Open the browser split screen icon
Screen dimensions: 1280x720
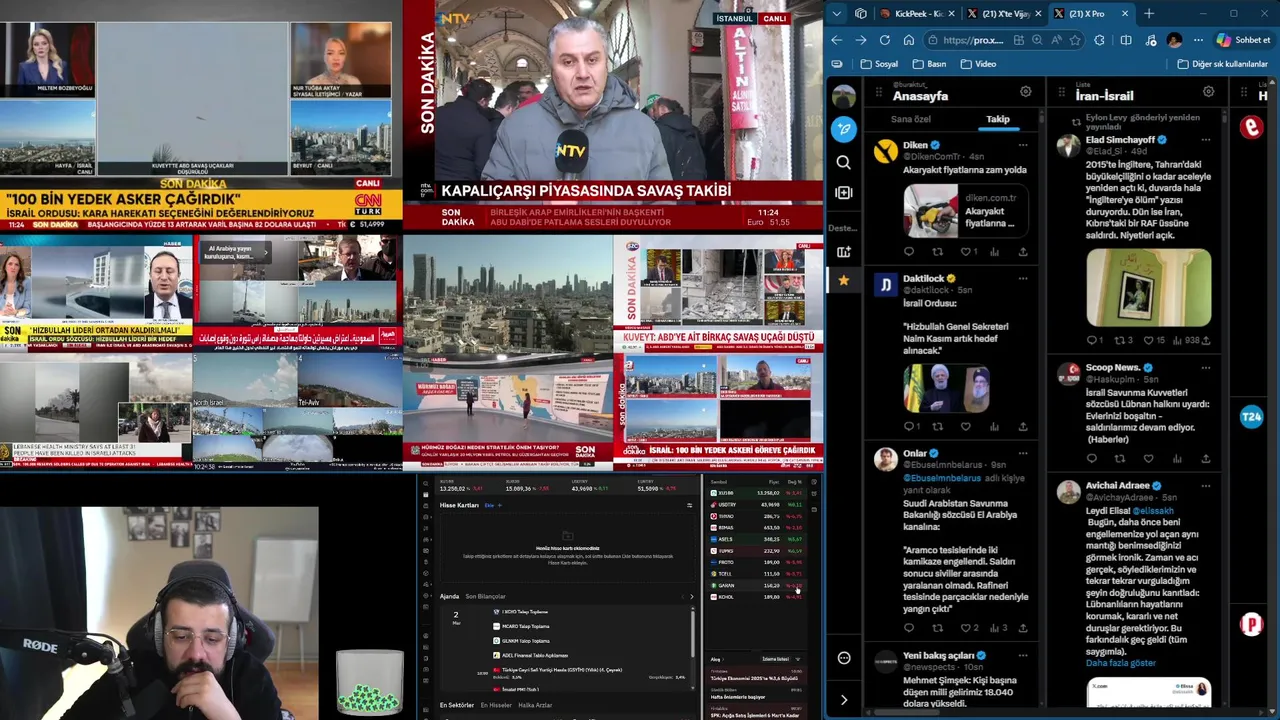[x=1125, y=40]
